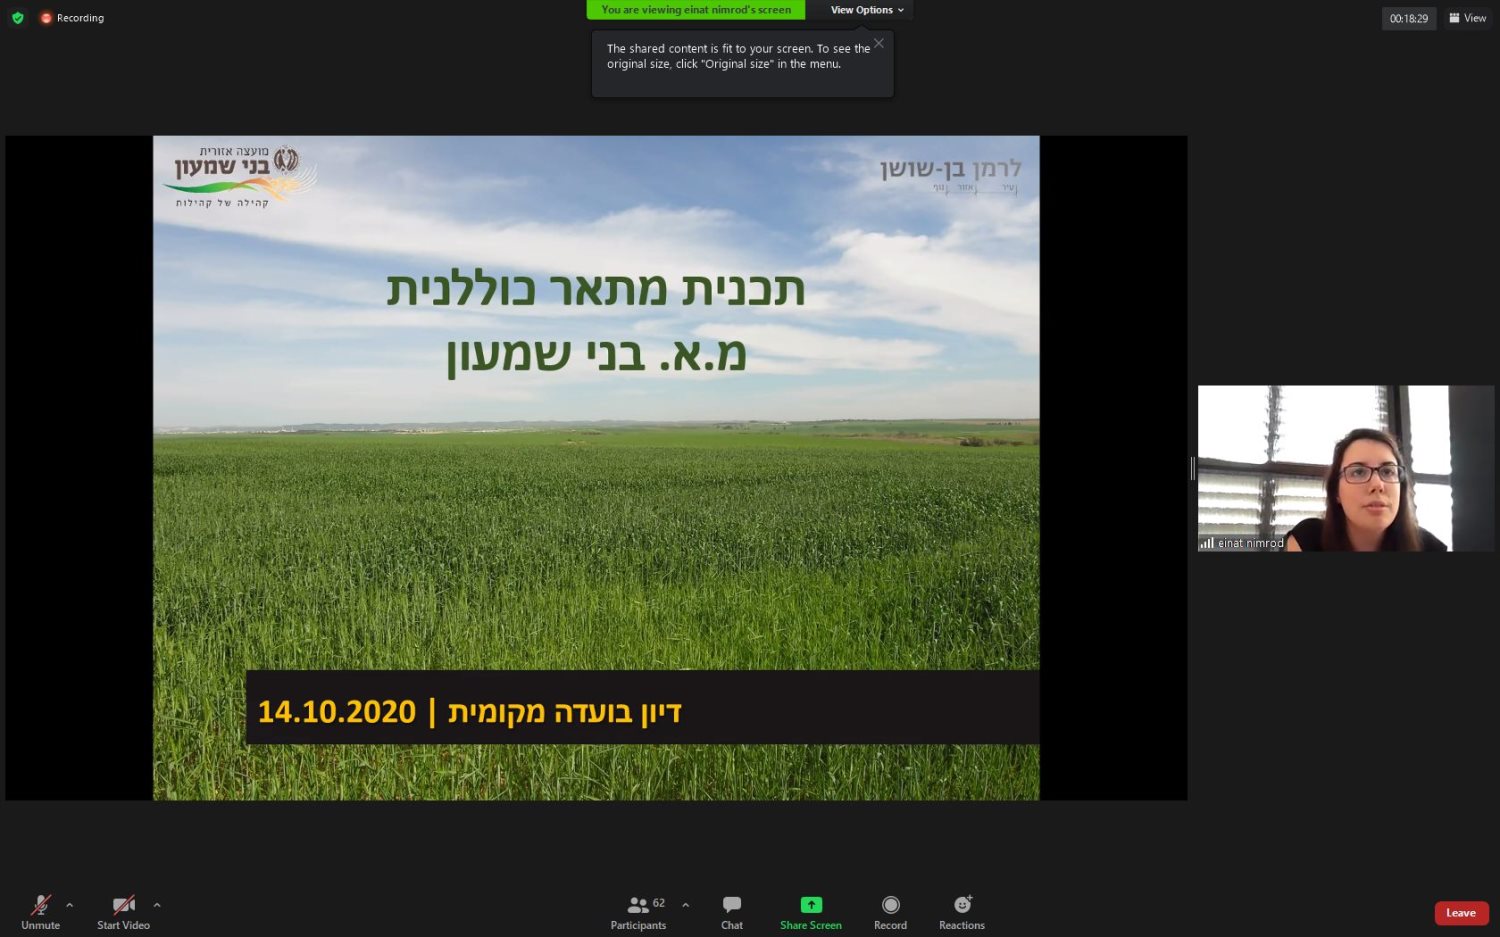Click the red Recording indicator

tap(72, 18)
